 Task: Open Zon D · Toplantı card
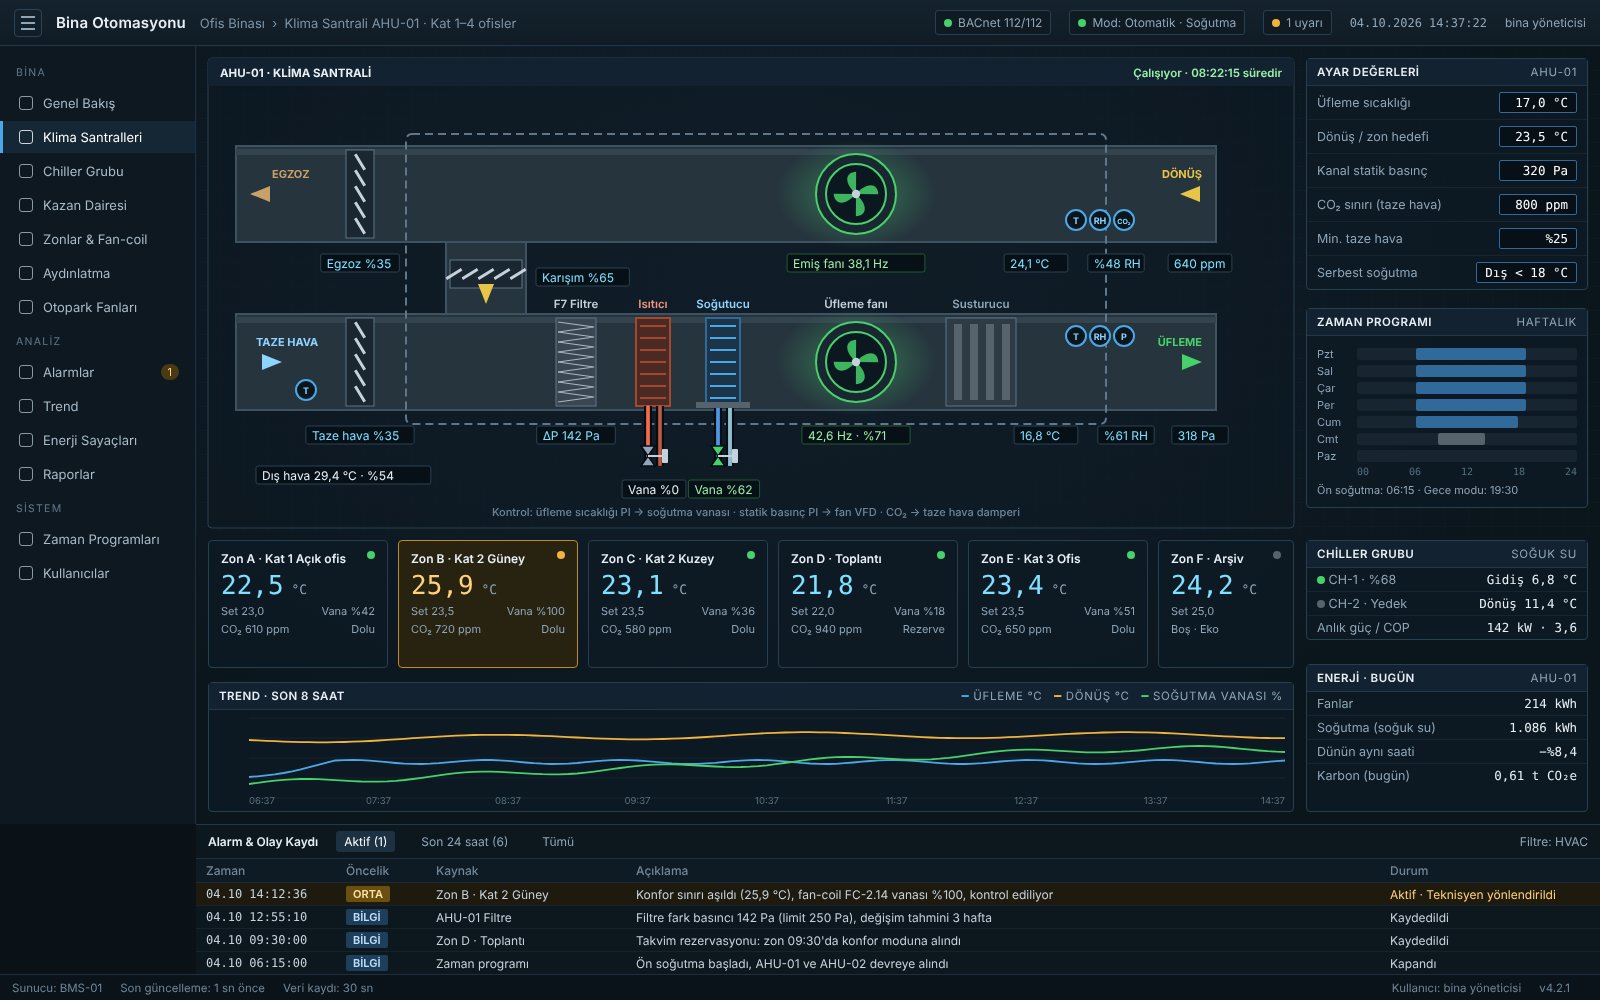pos(868,604)
